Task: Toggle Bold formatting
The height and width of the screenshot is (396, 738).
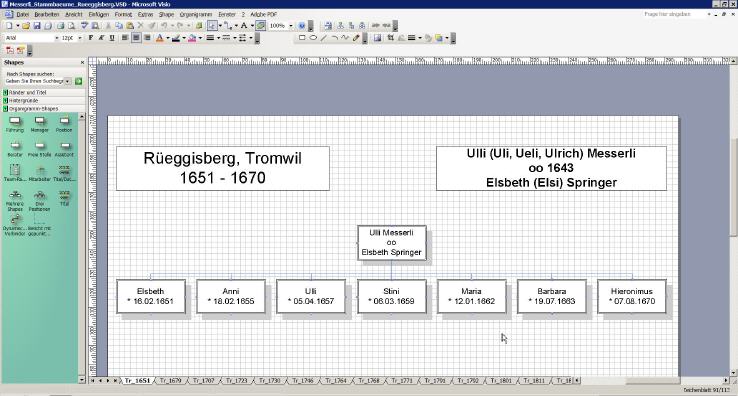Action: coord(90,38)
